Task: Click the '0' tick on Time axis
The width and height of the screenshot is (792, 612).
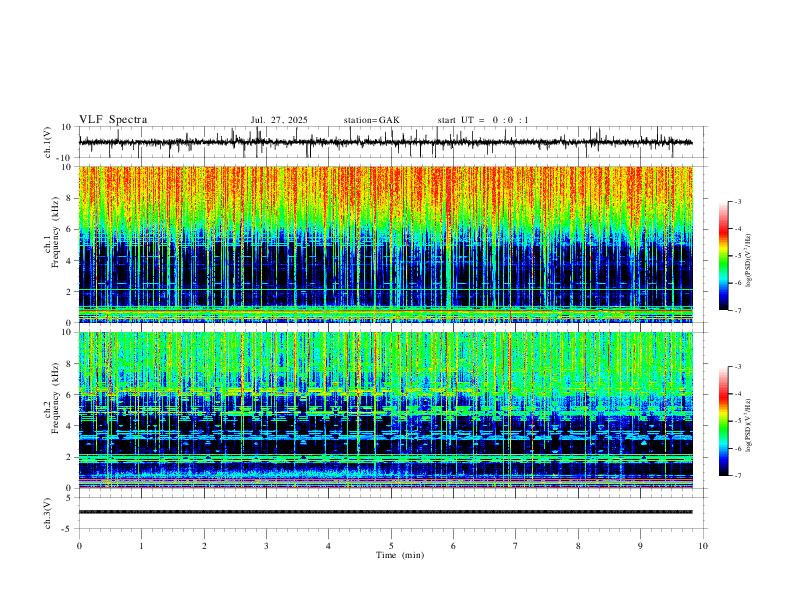Action: pos(79,546)
